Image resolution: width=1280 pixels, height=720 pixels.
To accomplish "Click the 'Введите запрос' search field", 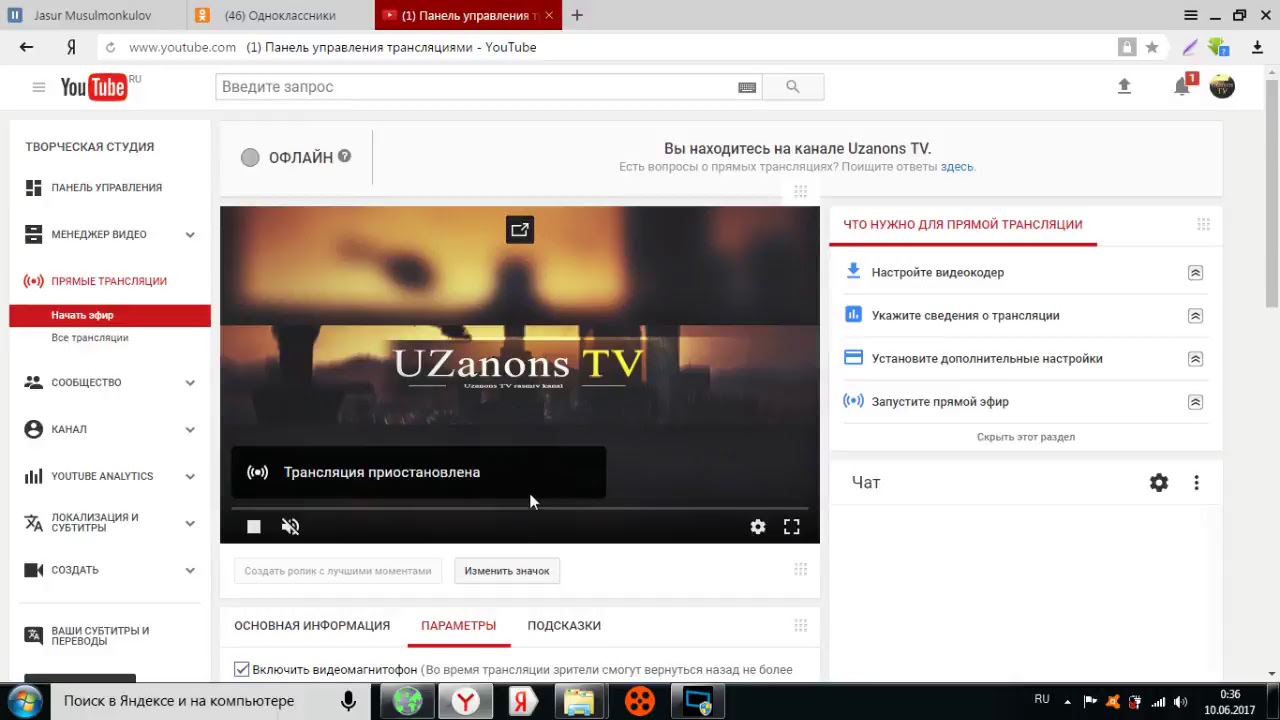I will (475, 87).
